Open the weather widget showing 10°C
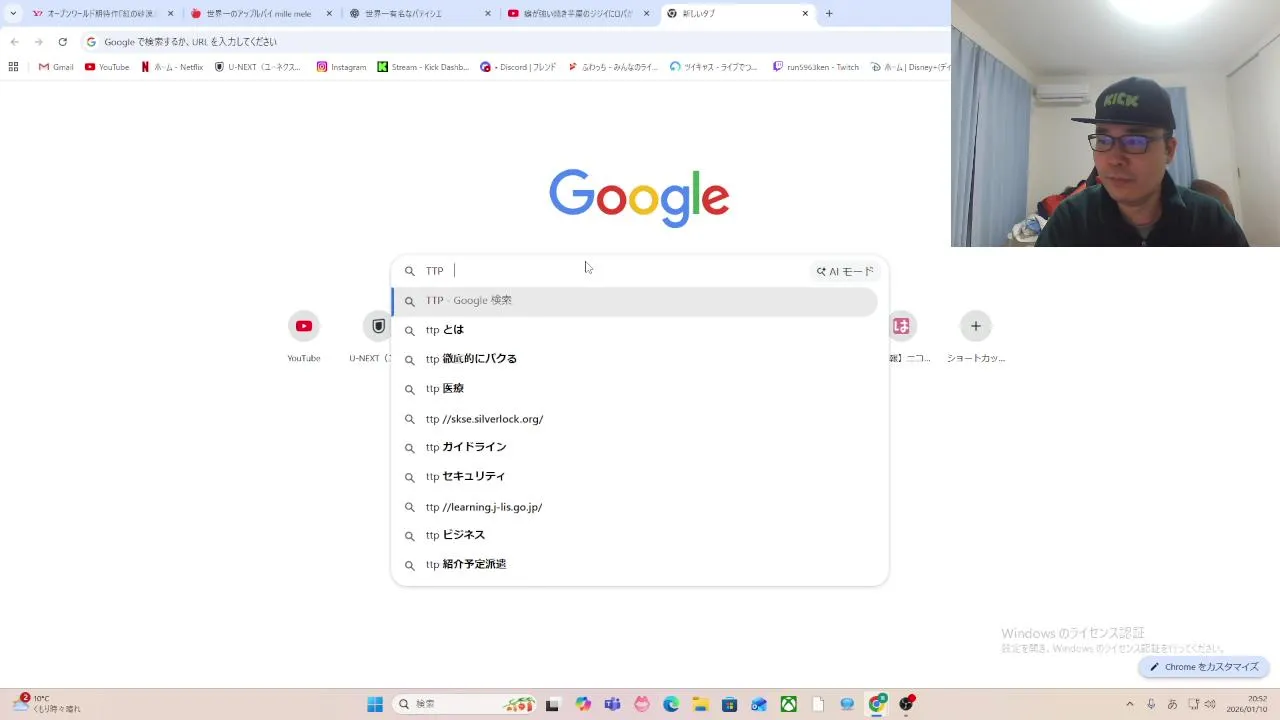This screenshot has height=720, width=1280. coord(47,704)
